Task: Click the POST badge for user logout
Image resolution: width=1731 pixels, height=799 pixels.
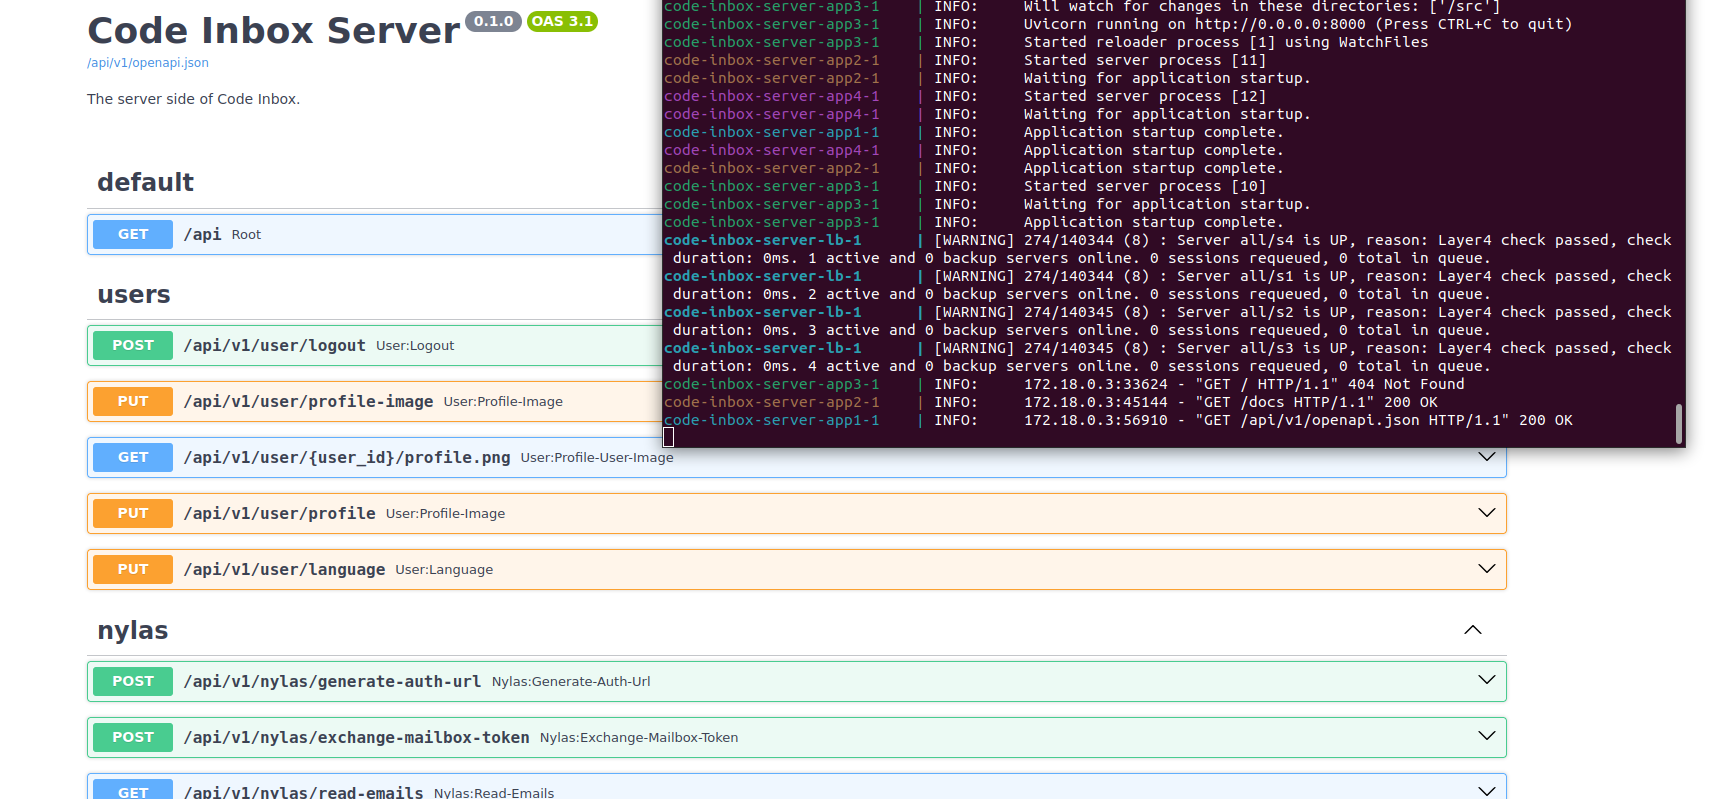Action: (133, 345)
